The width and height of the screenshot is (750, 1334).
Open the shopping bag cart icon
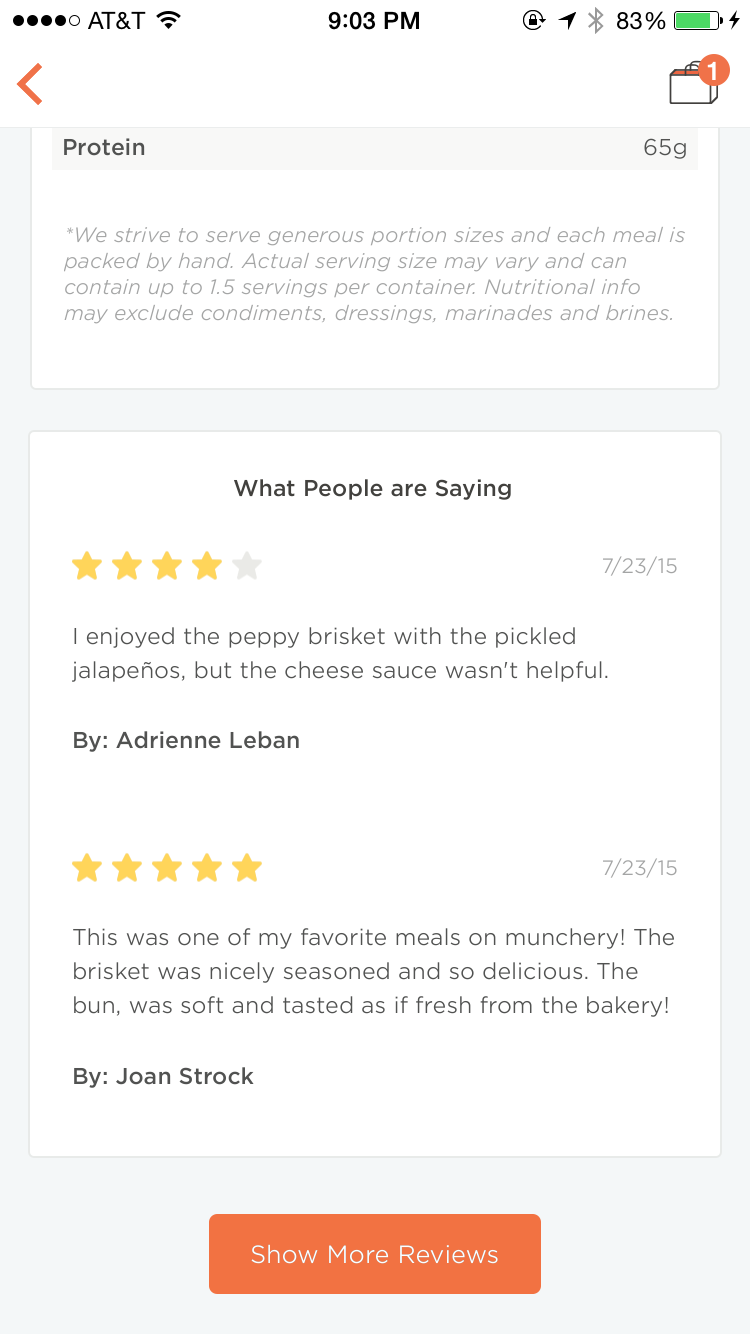[x=690, y=86]
